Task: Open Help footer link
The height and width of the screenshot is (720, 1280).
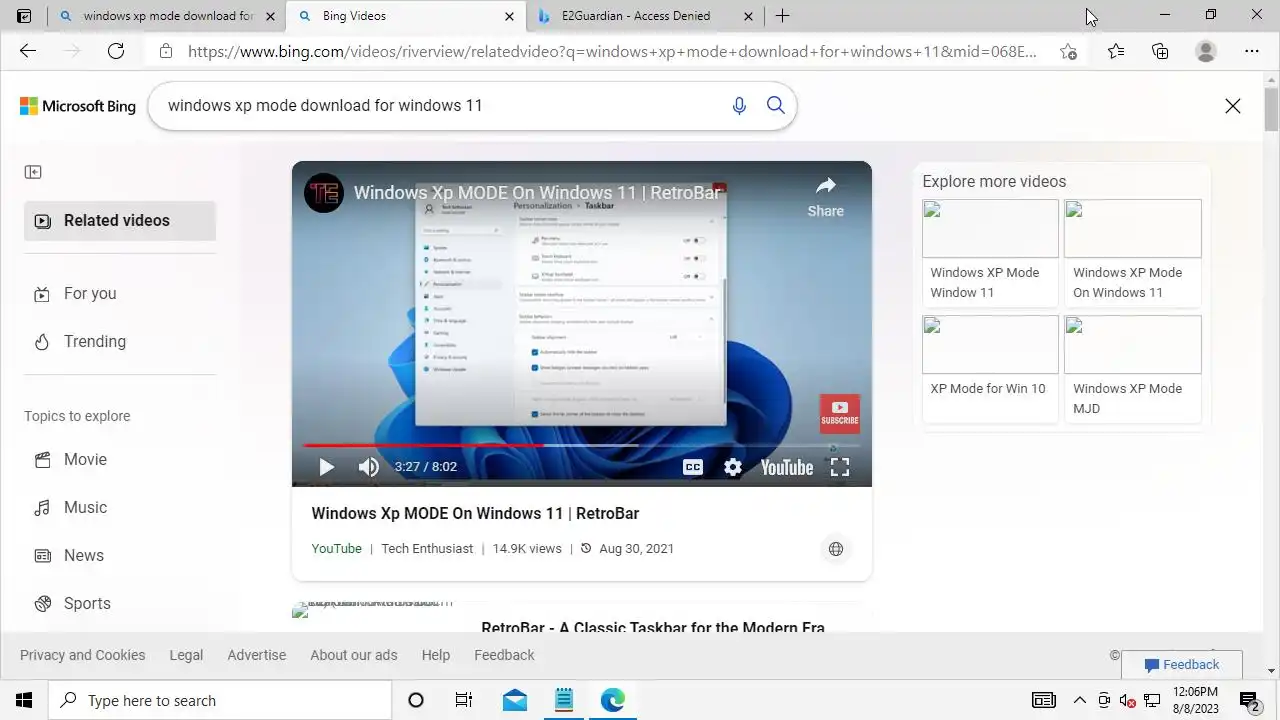Action: (435, 655)
